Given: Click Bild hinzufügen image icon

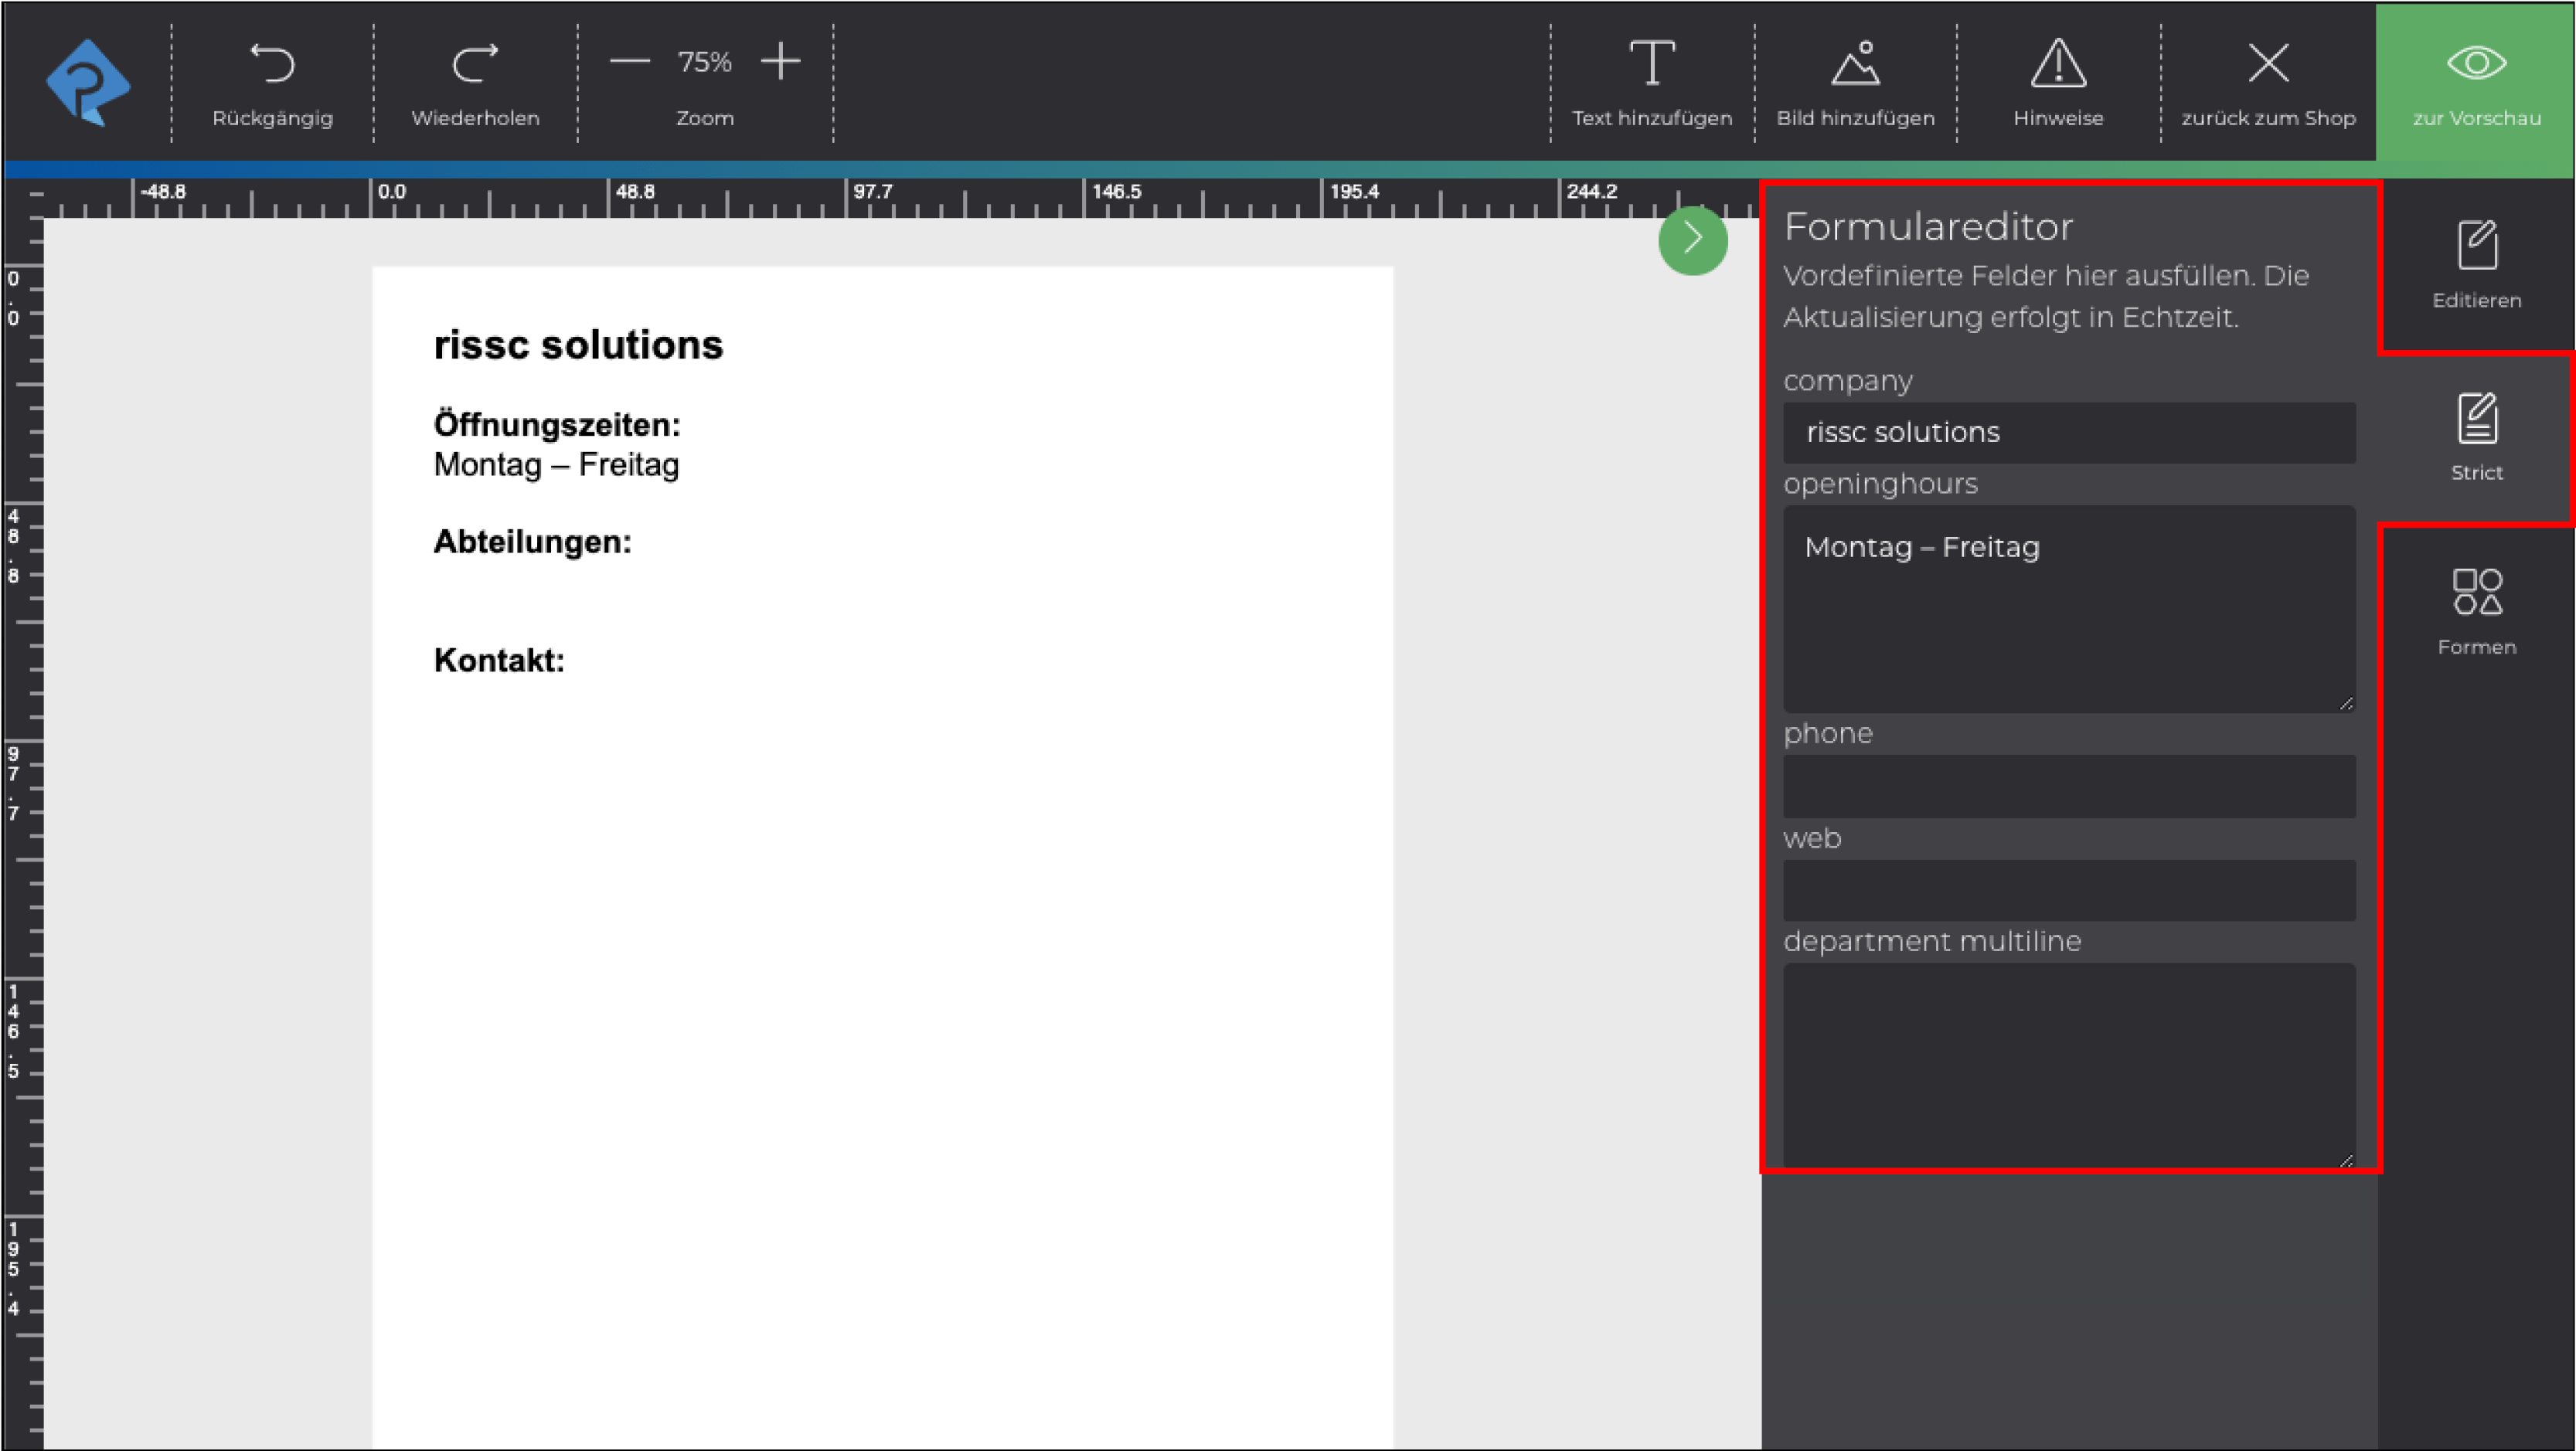Looking at the screenshot, I should [x=1855, y=64].
